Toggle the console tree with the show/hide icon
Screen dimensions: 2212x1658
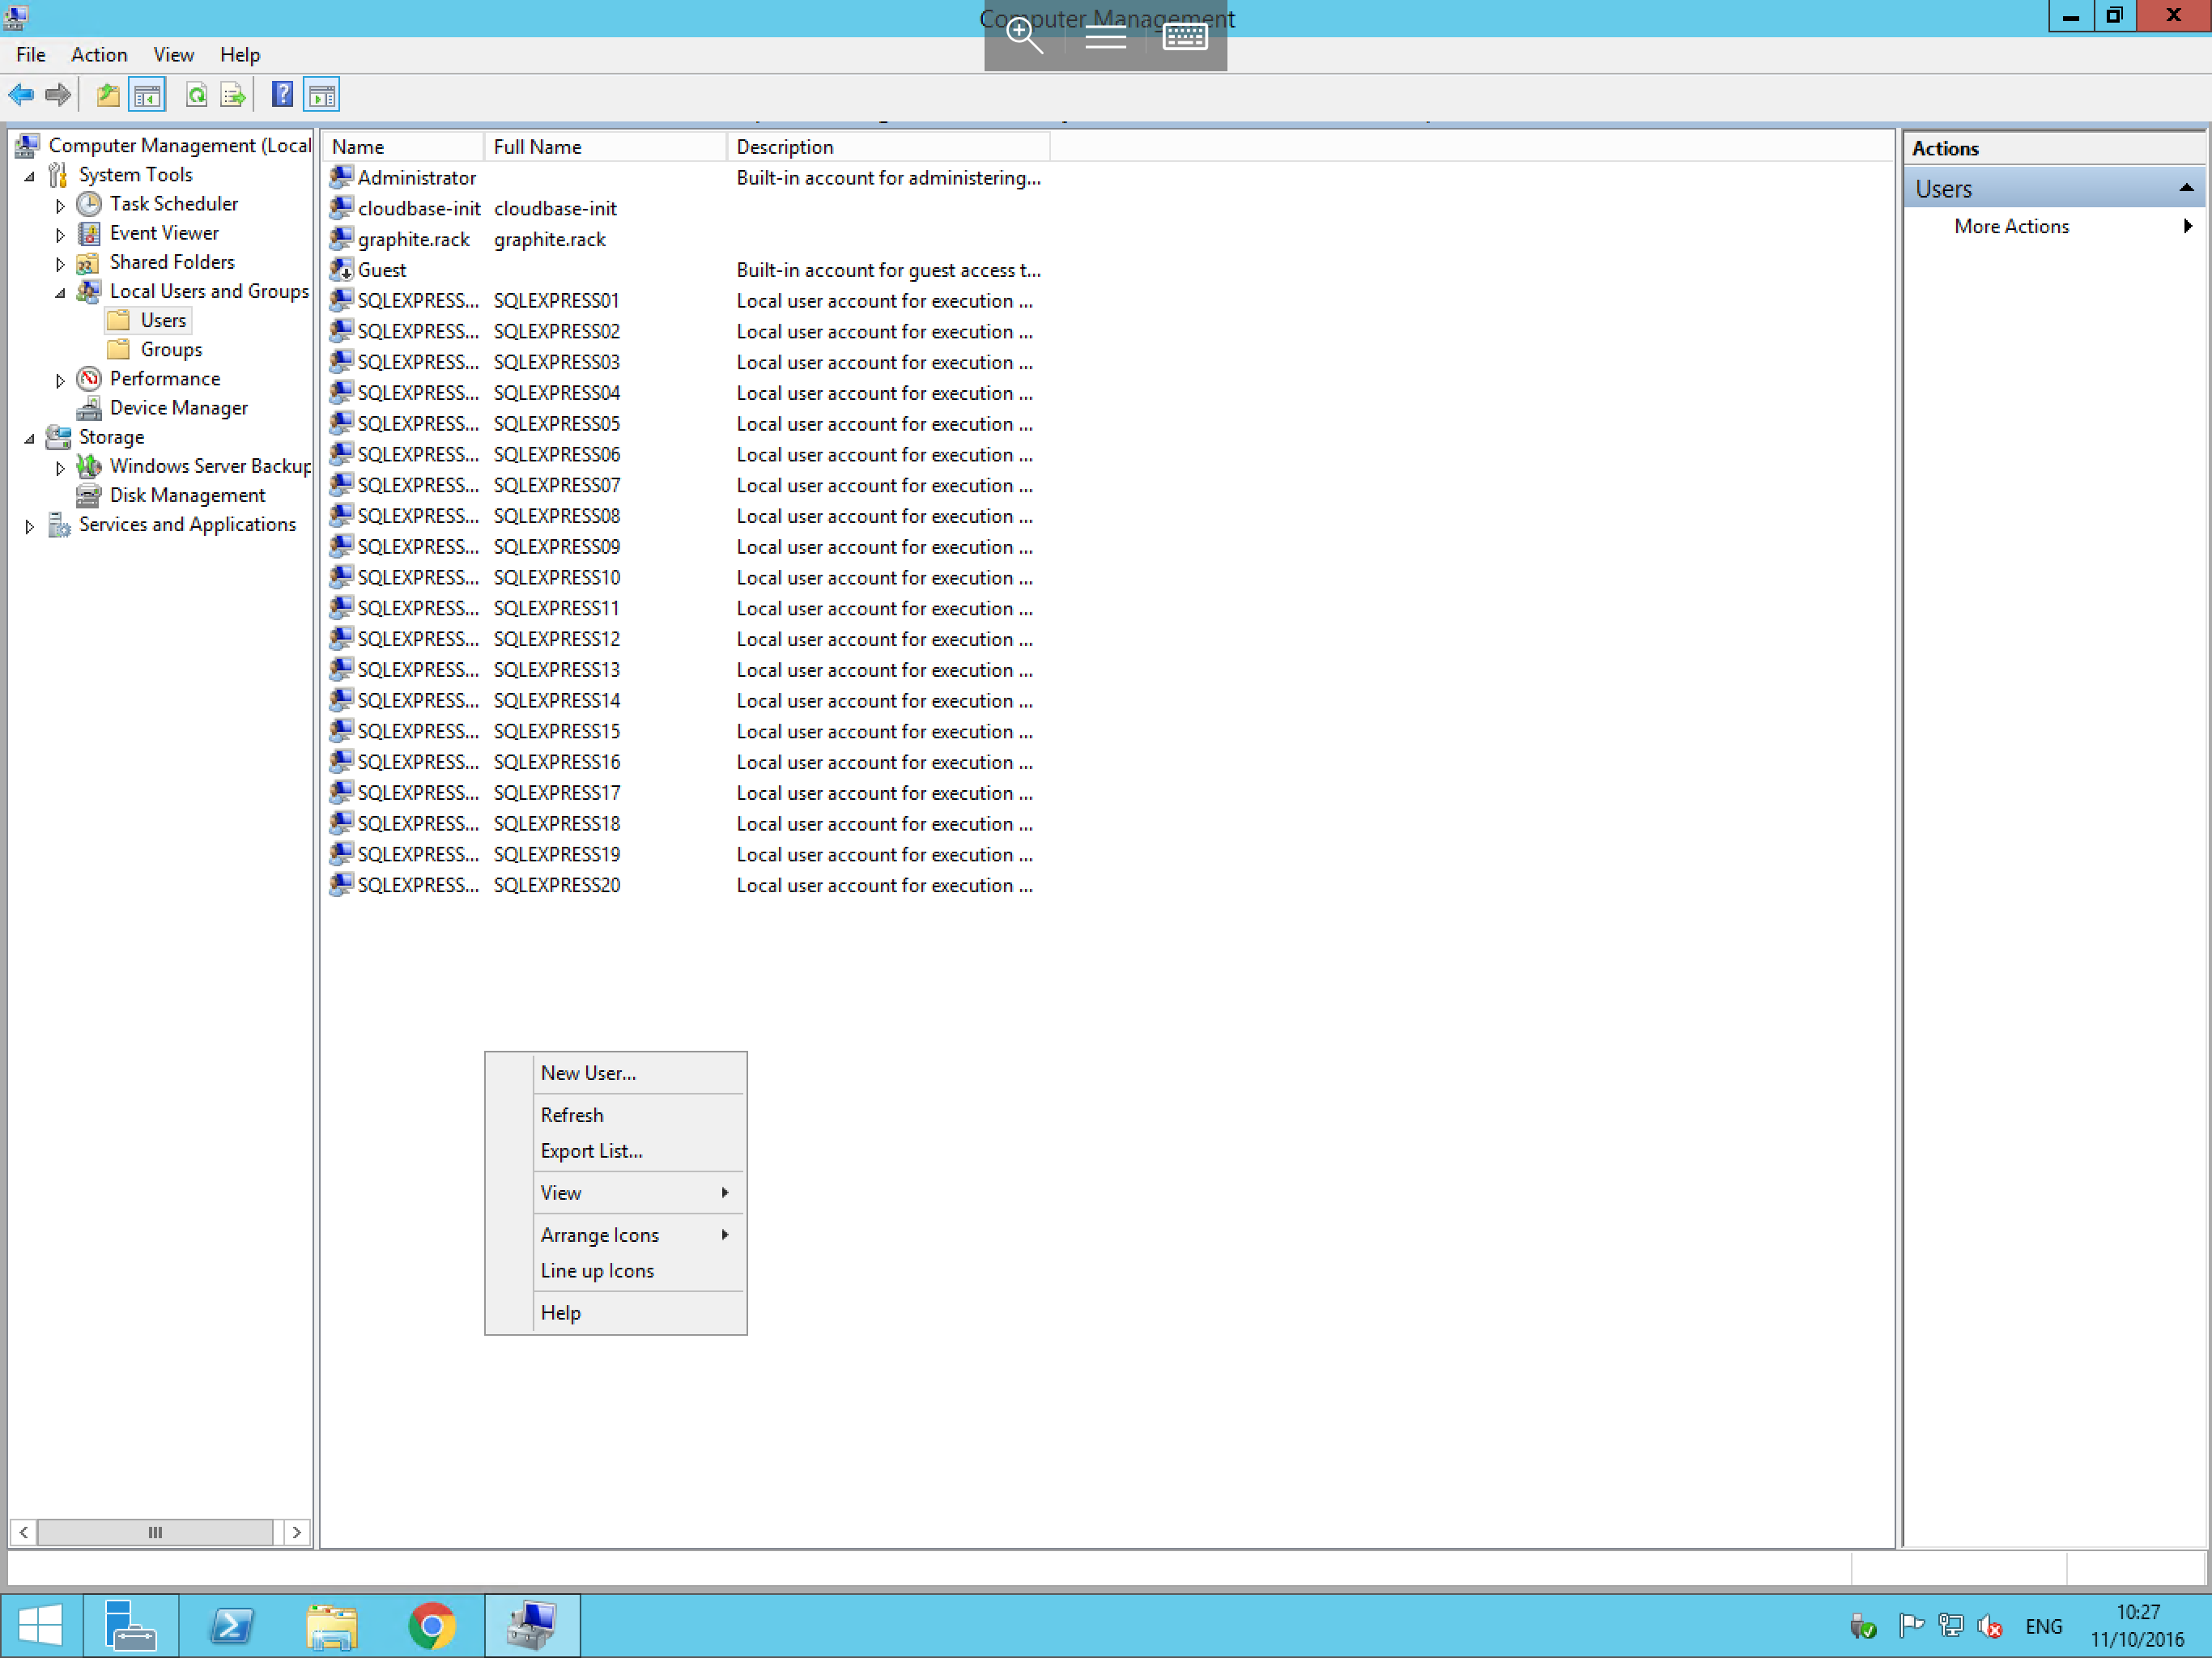click(x=147, y=94)
